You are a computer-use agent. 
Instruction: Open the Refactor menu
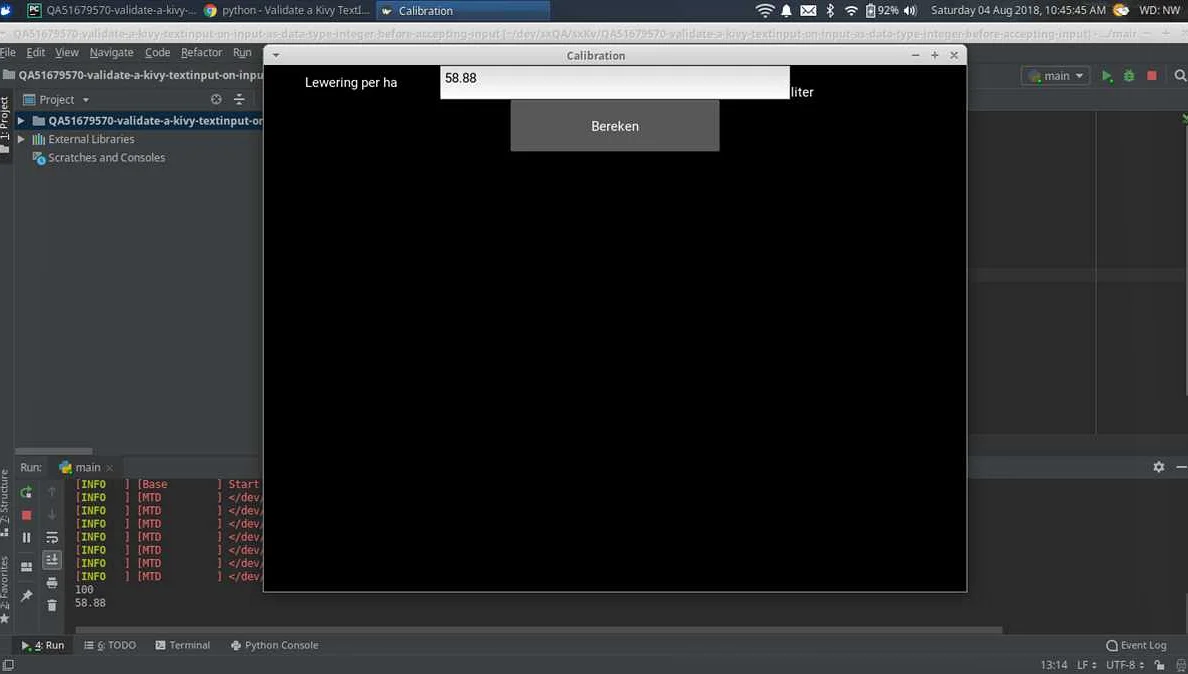click(x=201, y=52)
